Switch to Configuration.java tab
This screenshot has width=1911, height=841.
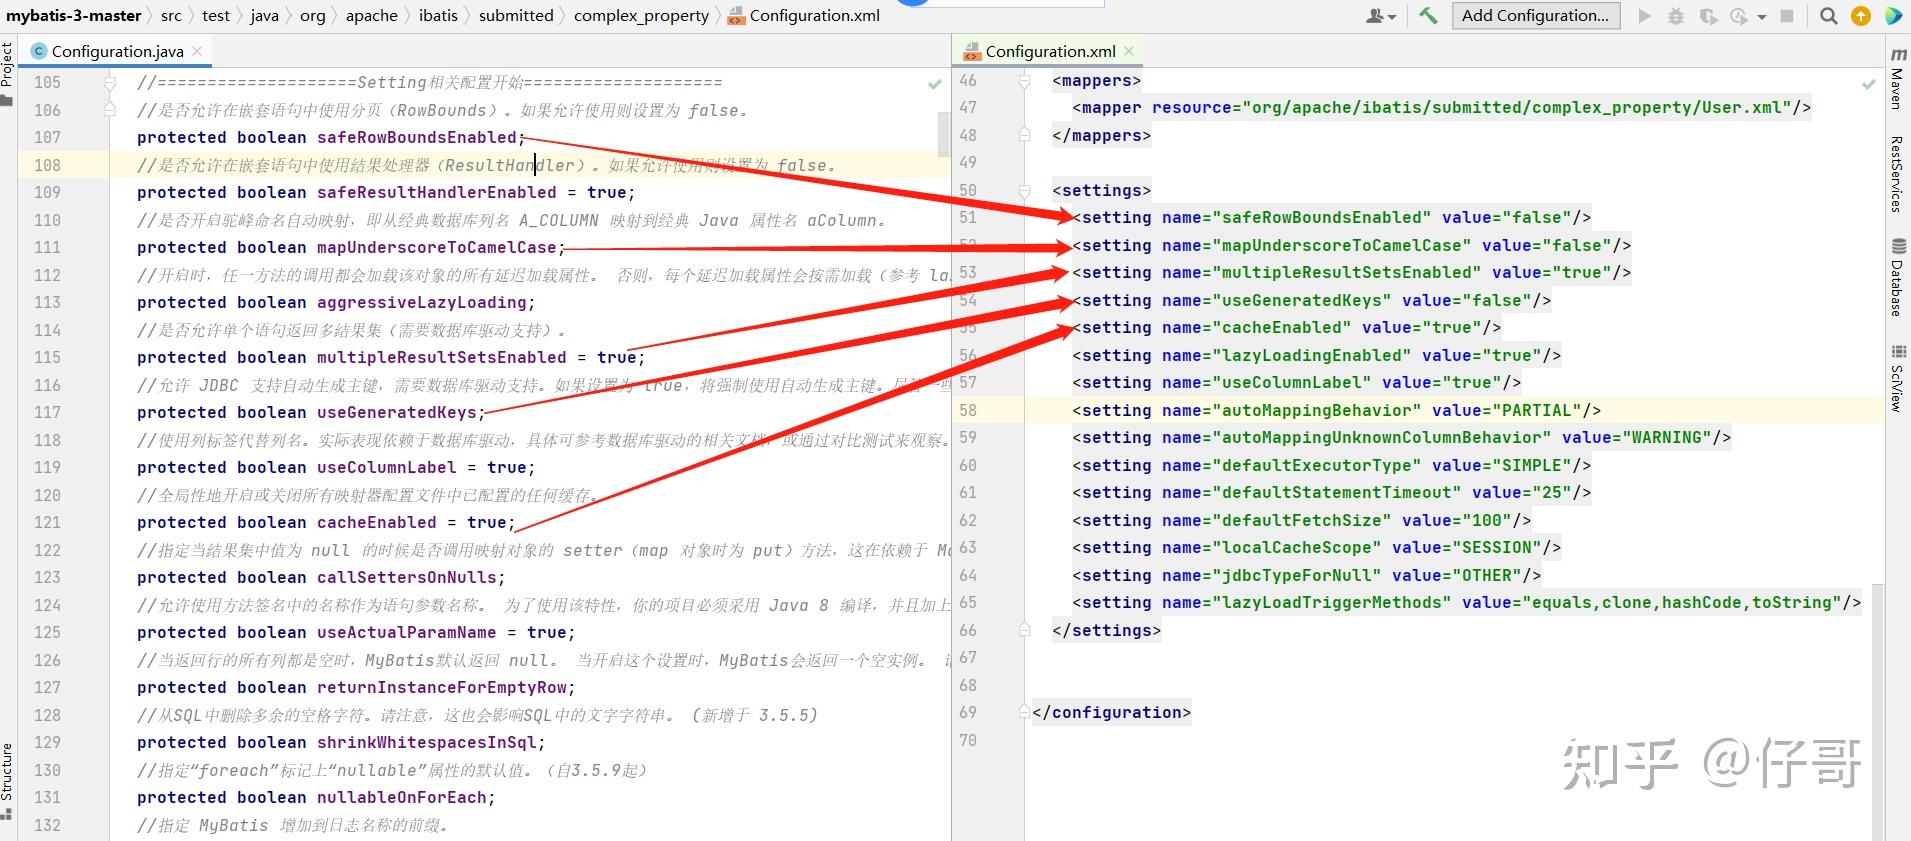point(116,51)
